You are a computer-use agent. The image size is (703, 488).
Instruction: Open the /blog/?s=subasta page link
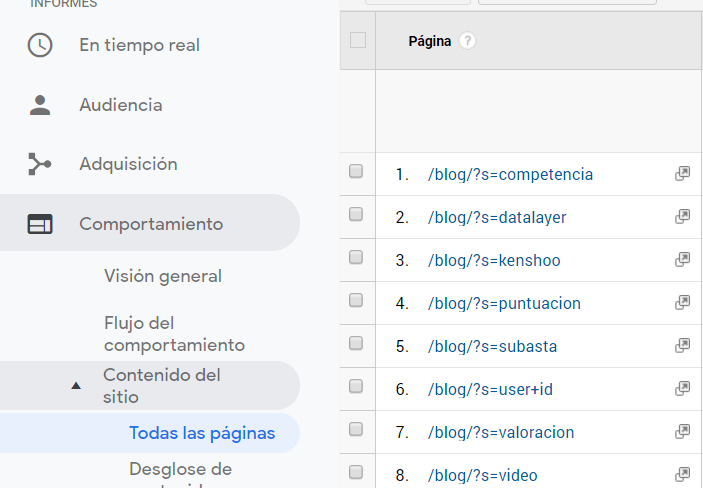492,346
